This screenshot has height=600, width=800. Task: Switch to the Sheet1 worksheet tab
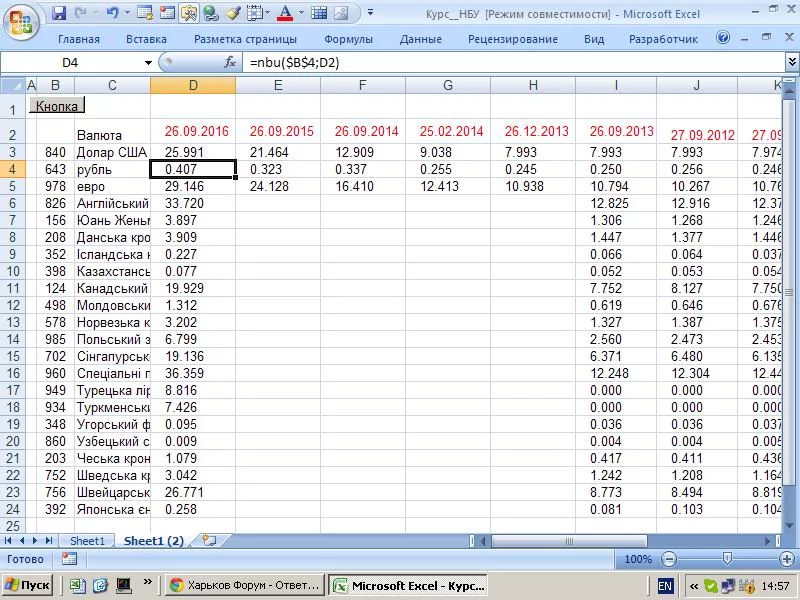[87, 541]
